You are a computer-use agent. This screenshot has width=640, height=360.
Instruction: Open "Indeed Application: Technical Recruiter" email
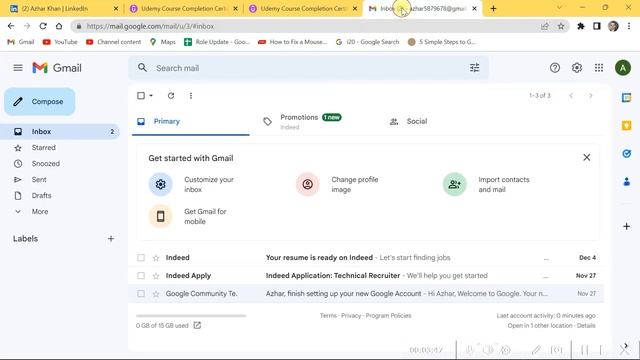click(366, 276)
